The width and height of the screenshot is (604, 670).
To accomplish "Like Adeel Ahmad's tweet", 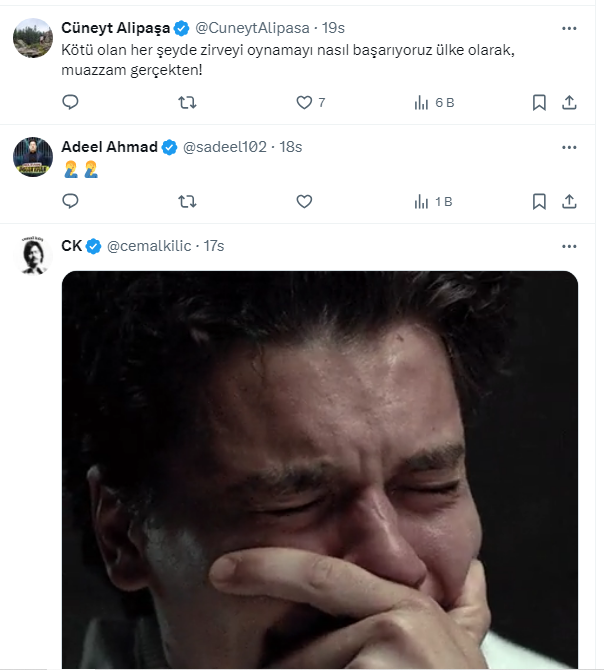I will [305, 201].
